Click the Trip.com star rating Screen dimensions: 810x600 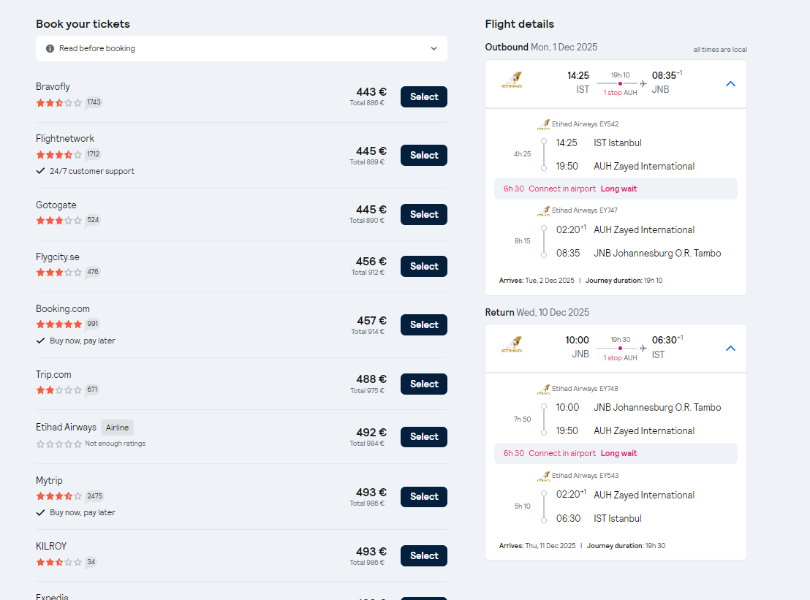(x=59, y=390)
